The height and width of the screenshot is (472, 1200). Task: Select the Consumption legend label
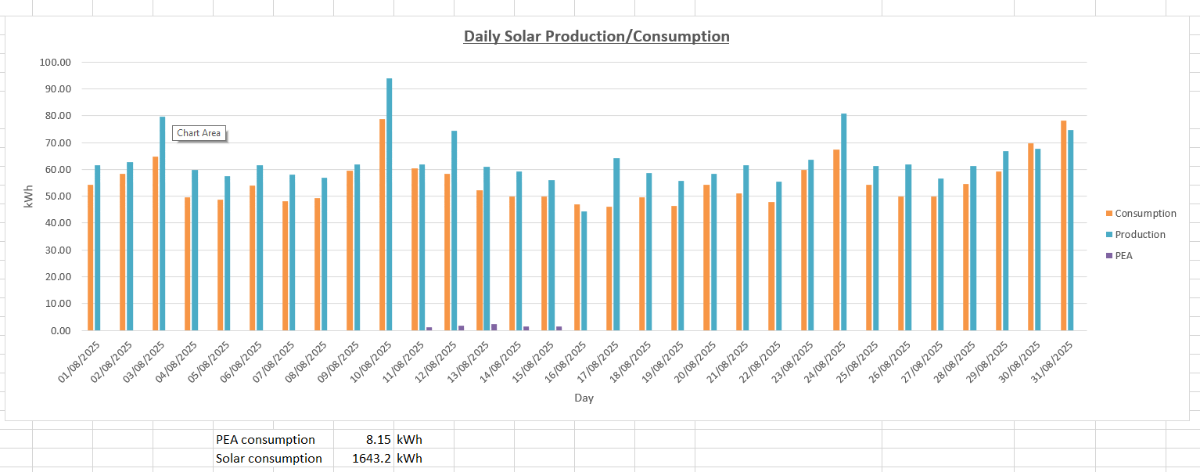point(1145,214)
